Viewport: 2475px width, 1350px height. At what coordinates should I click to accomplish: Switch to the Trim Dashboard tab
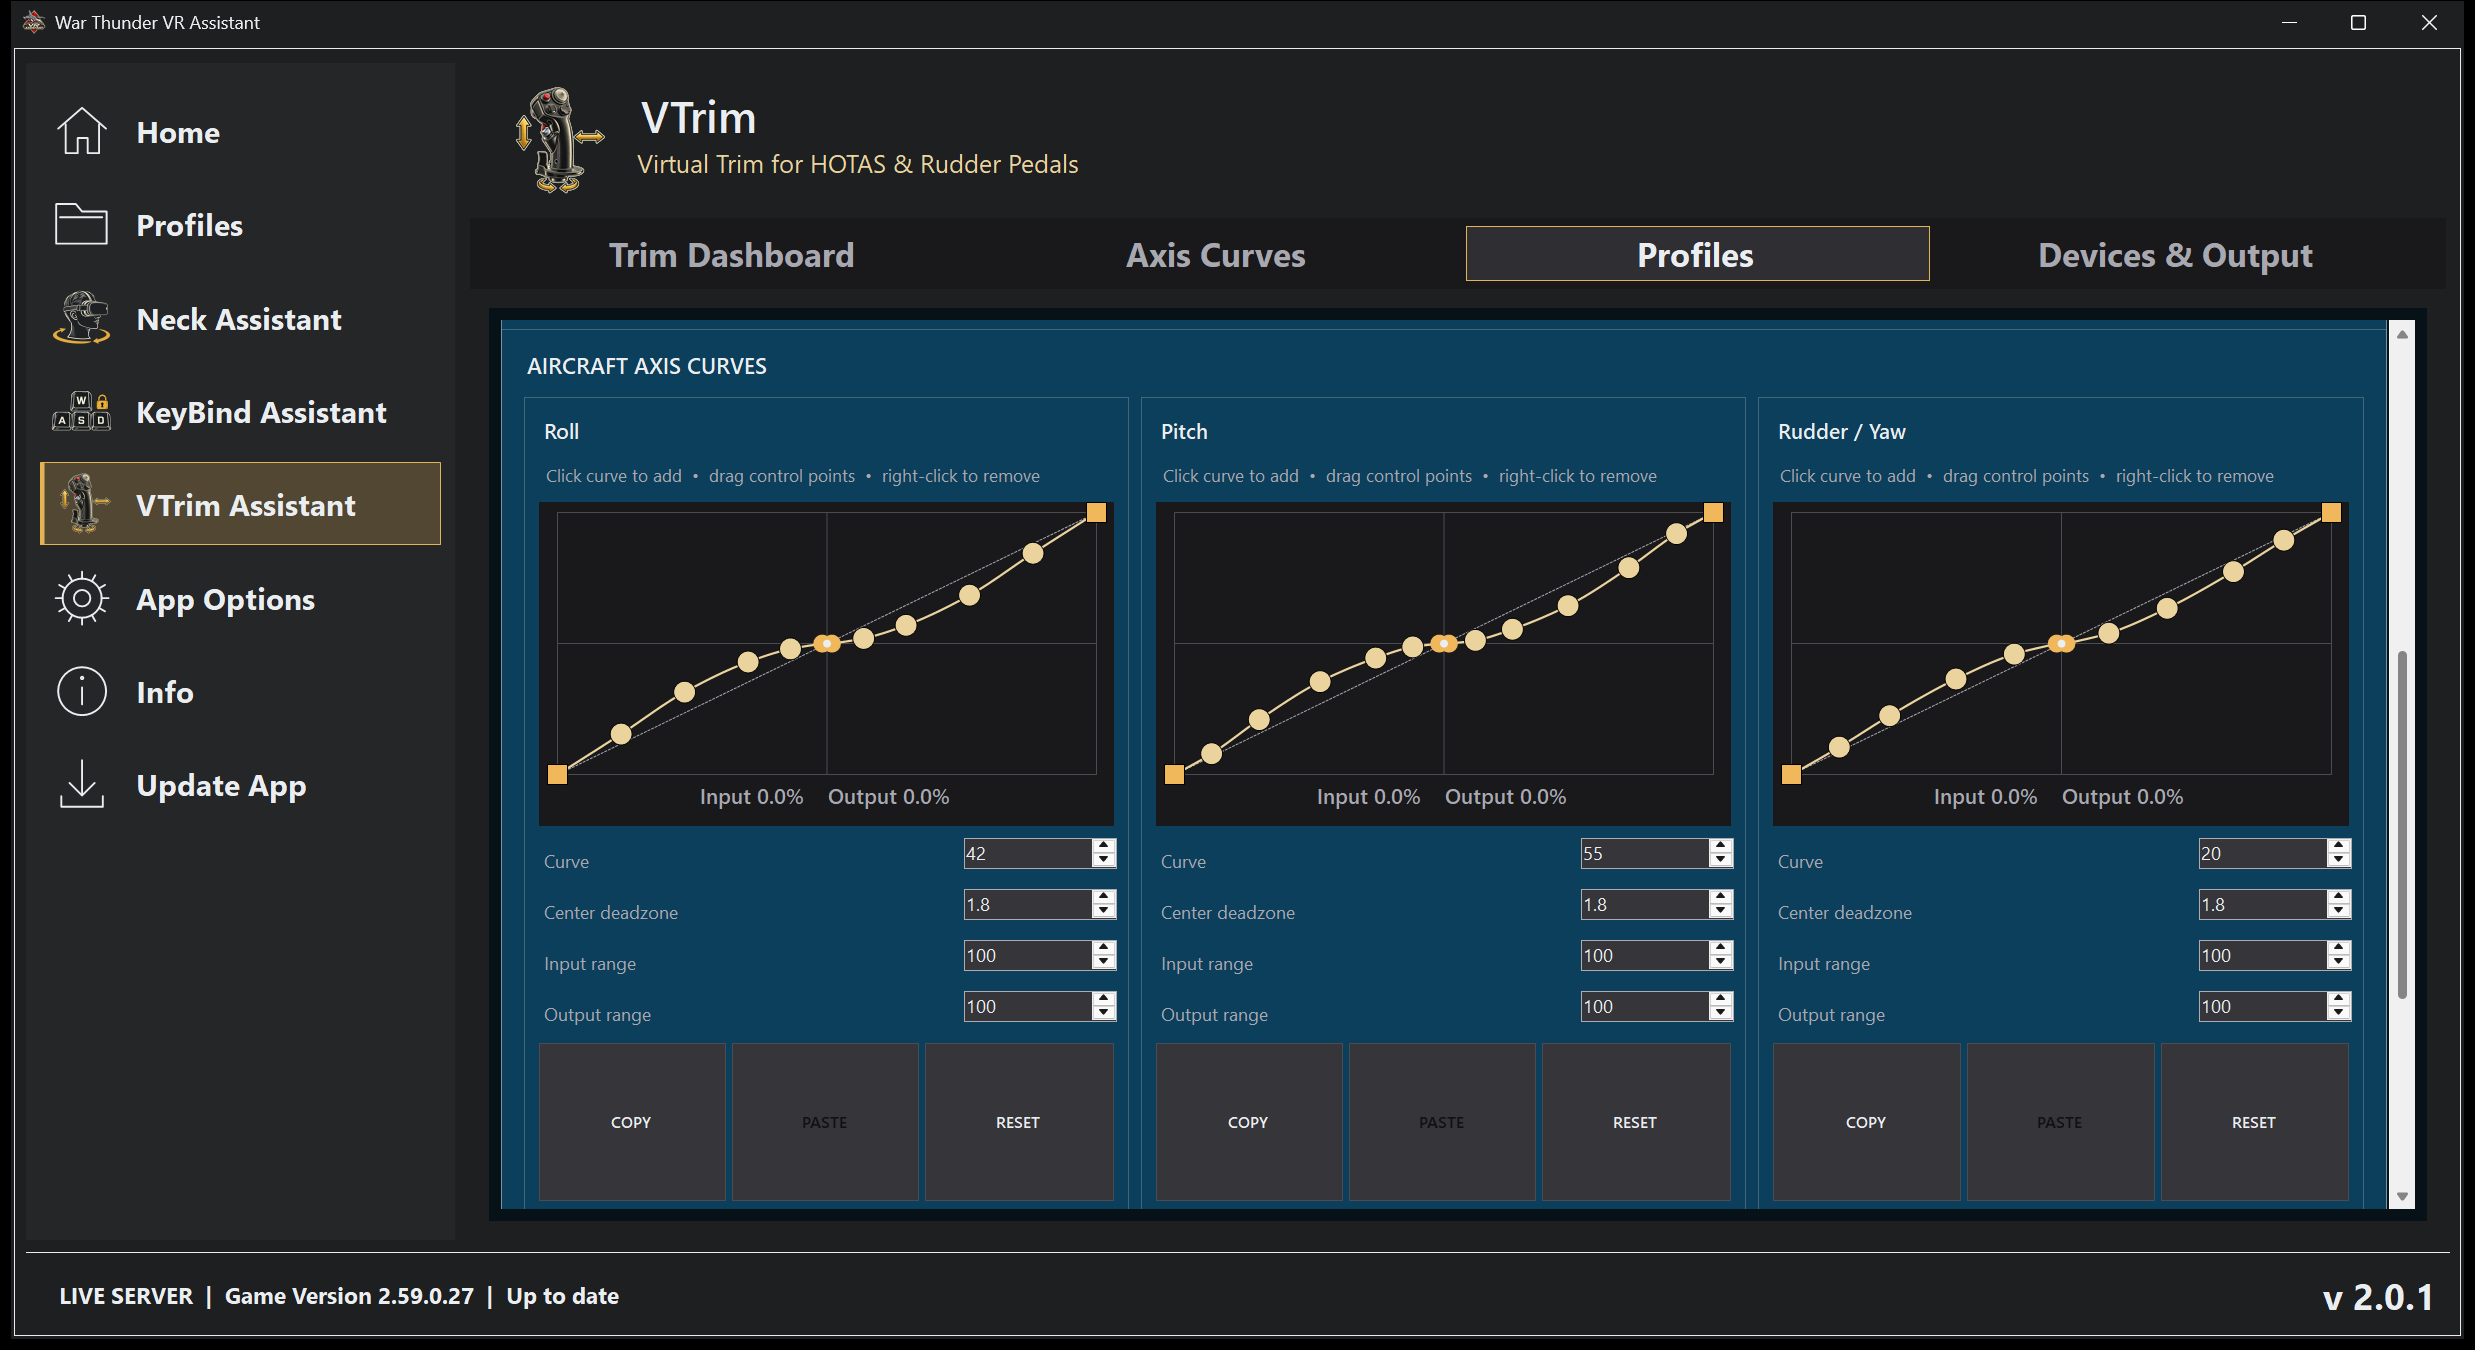(731, 255)
